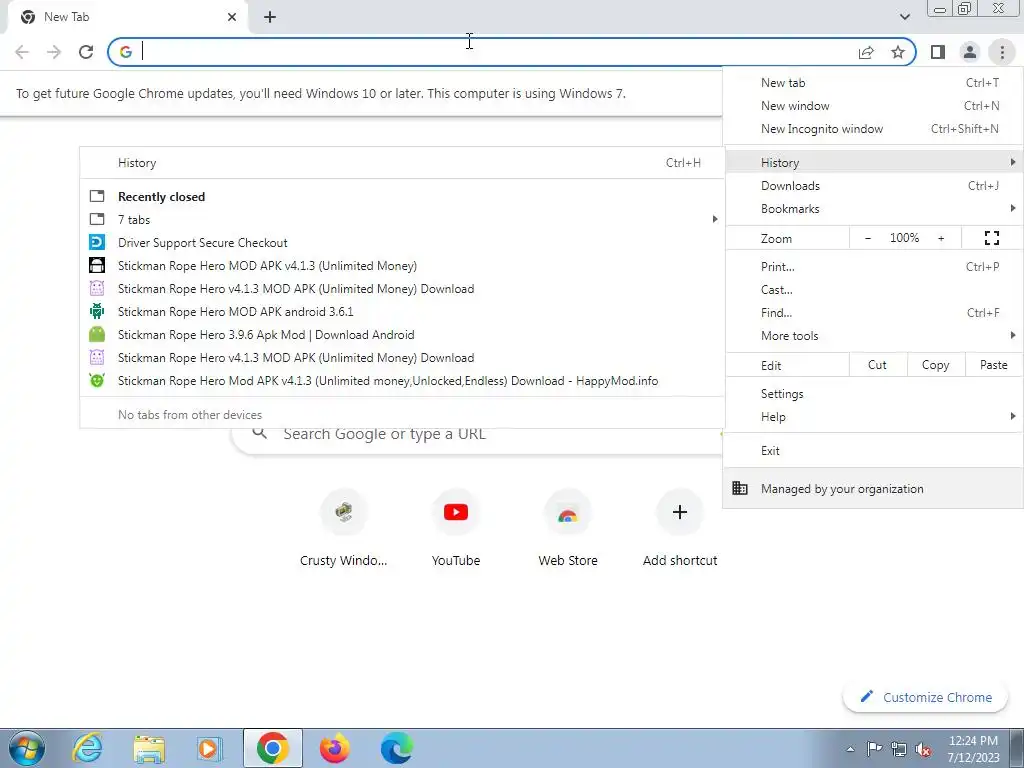
Task: Click the network tray icon
Action: [x=899, y=749]
